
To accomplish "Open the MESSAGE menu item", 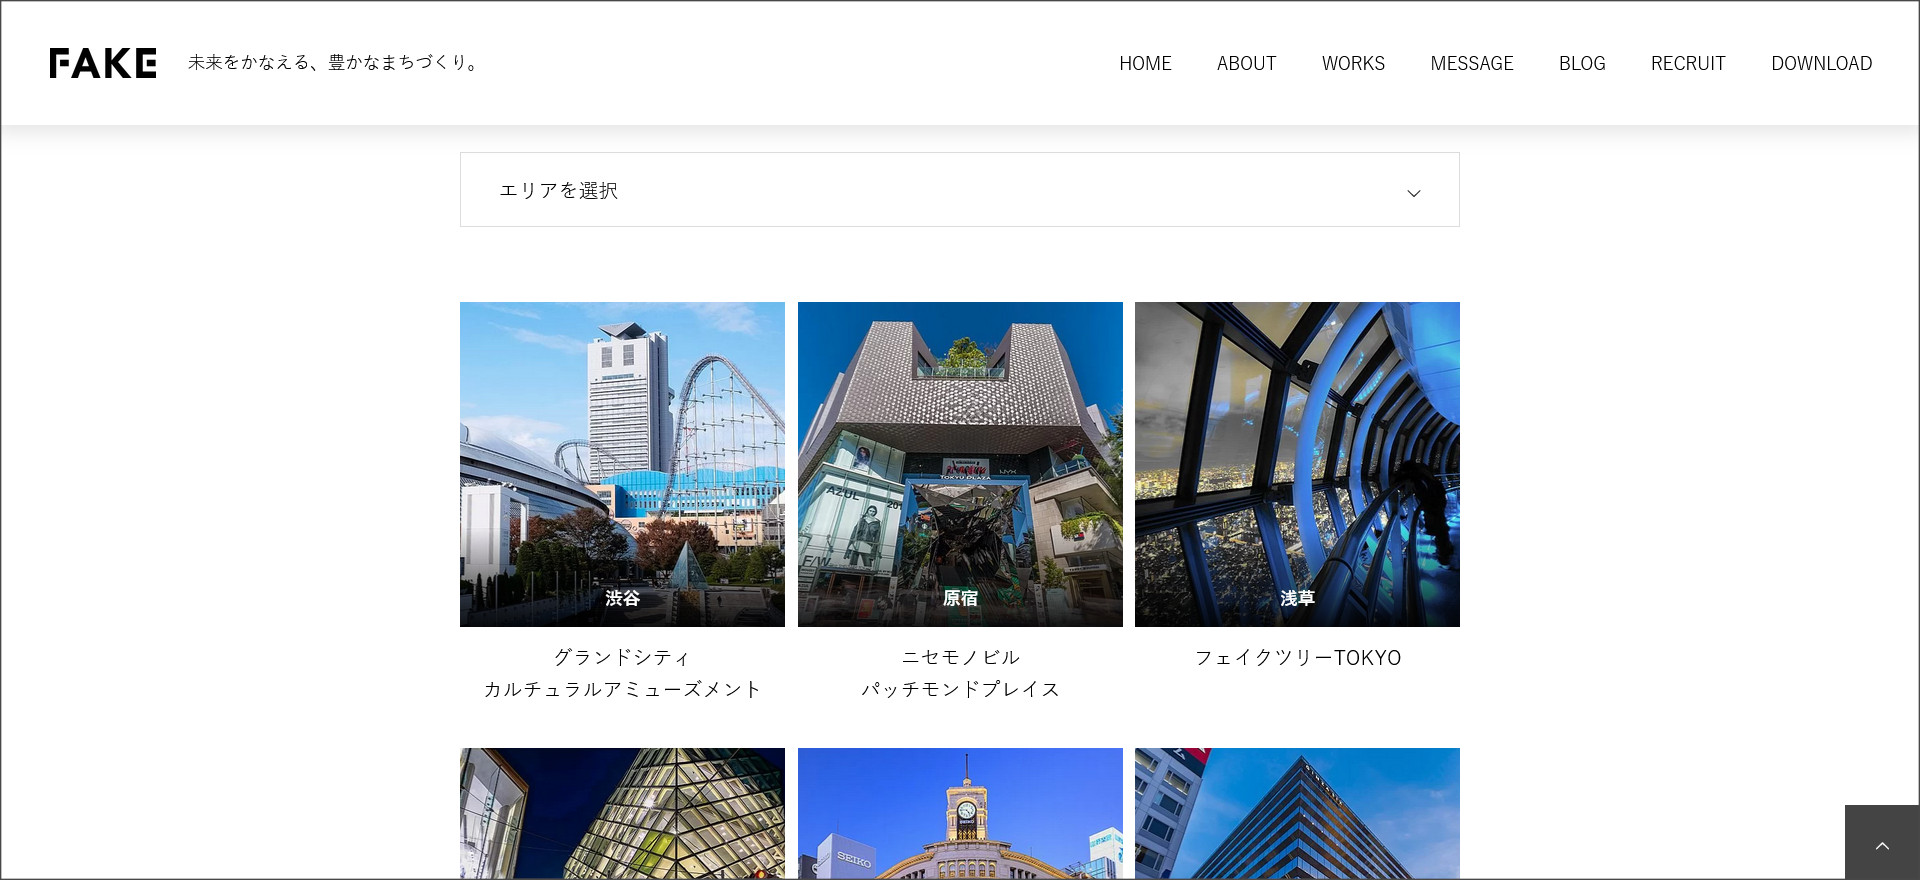I will pyautogui.click(x=1471, y=63).
